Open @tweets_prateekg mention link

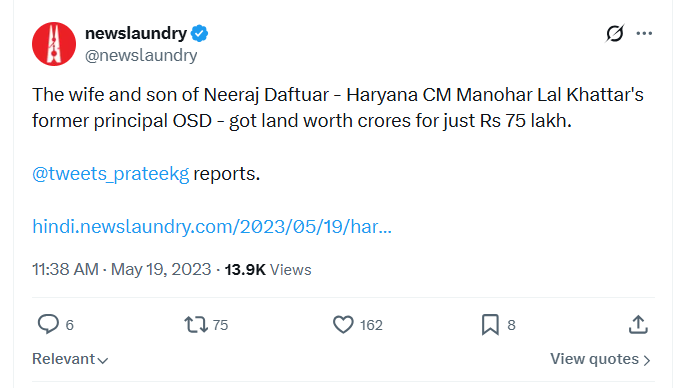(x=111, y=174)
